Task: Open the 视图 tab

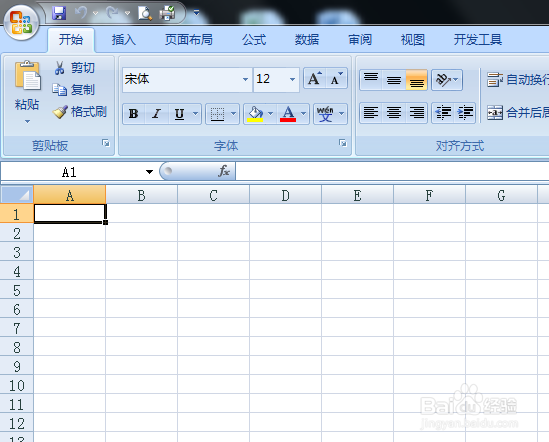Action: 413,40
